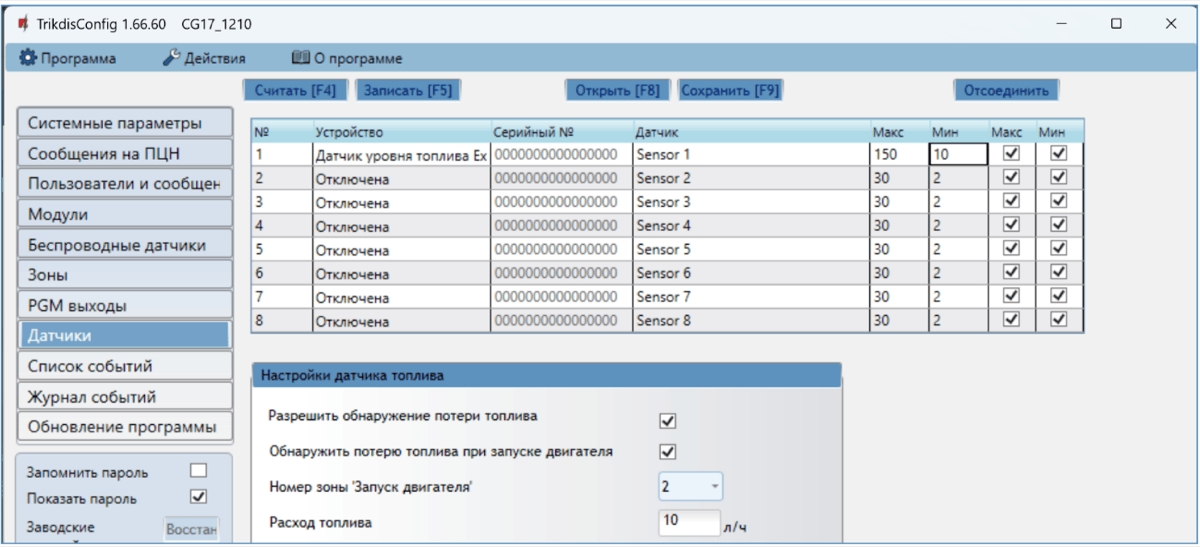
Task: Click the TrikdisConfig app icon in title bar
Action: coord(22,24)
